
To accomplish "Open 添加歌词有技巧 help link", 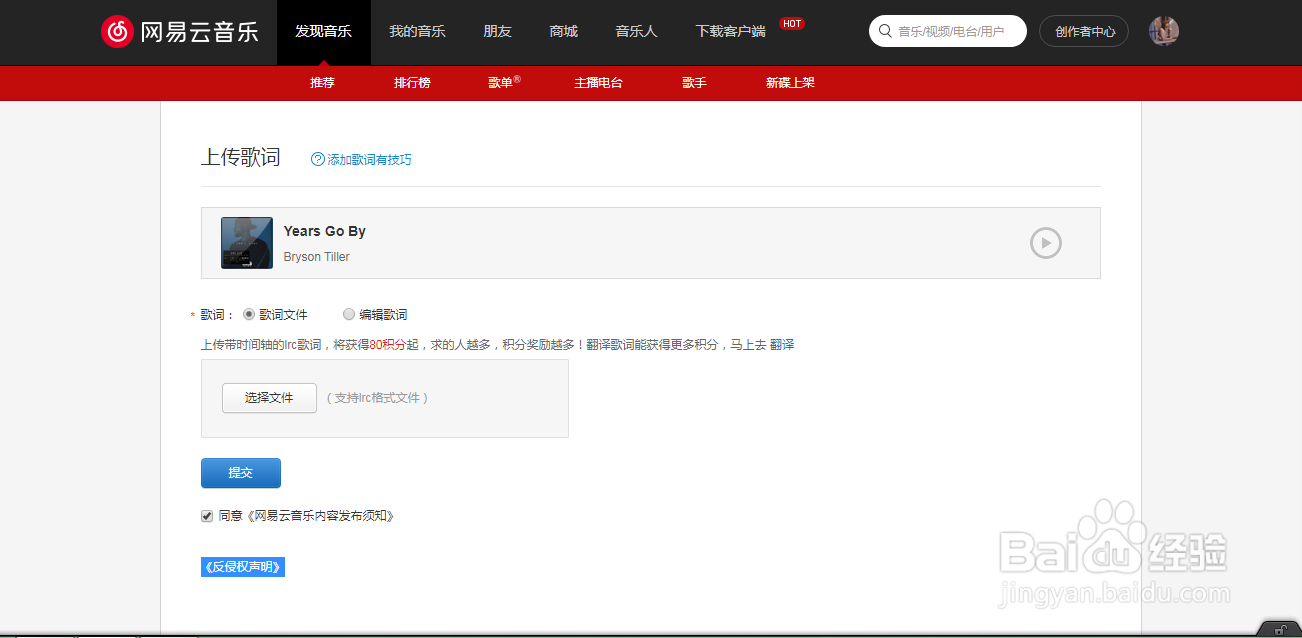I will (x=369, y=160).
